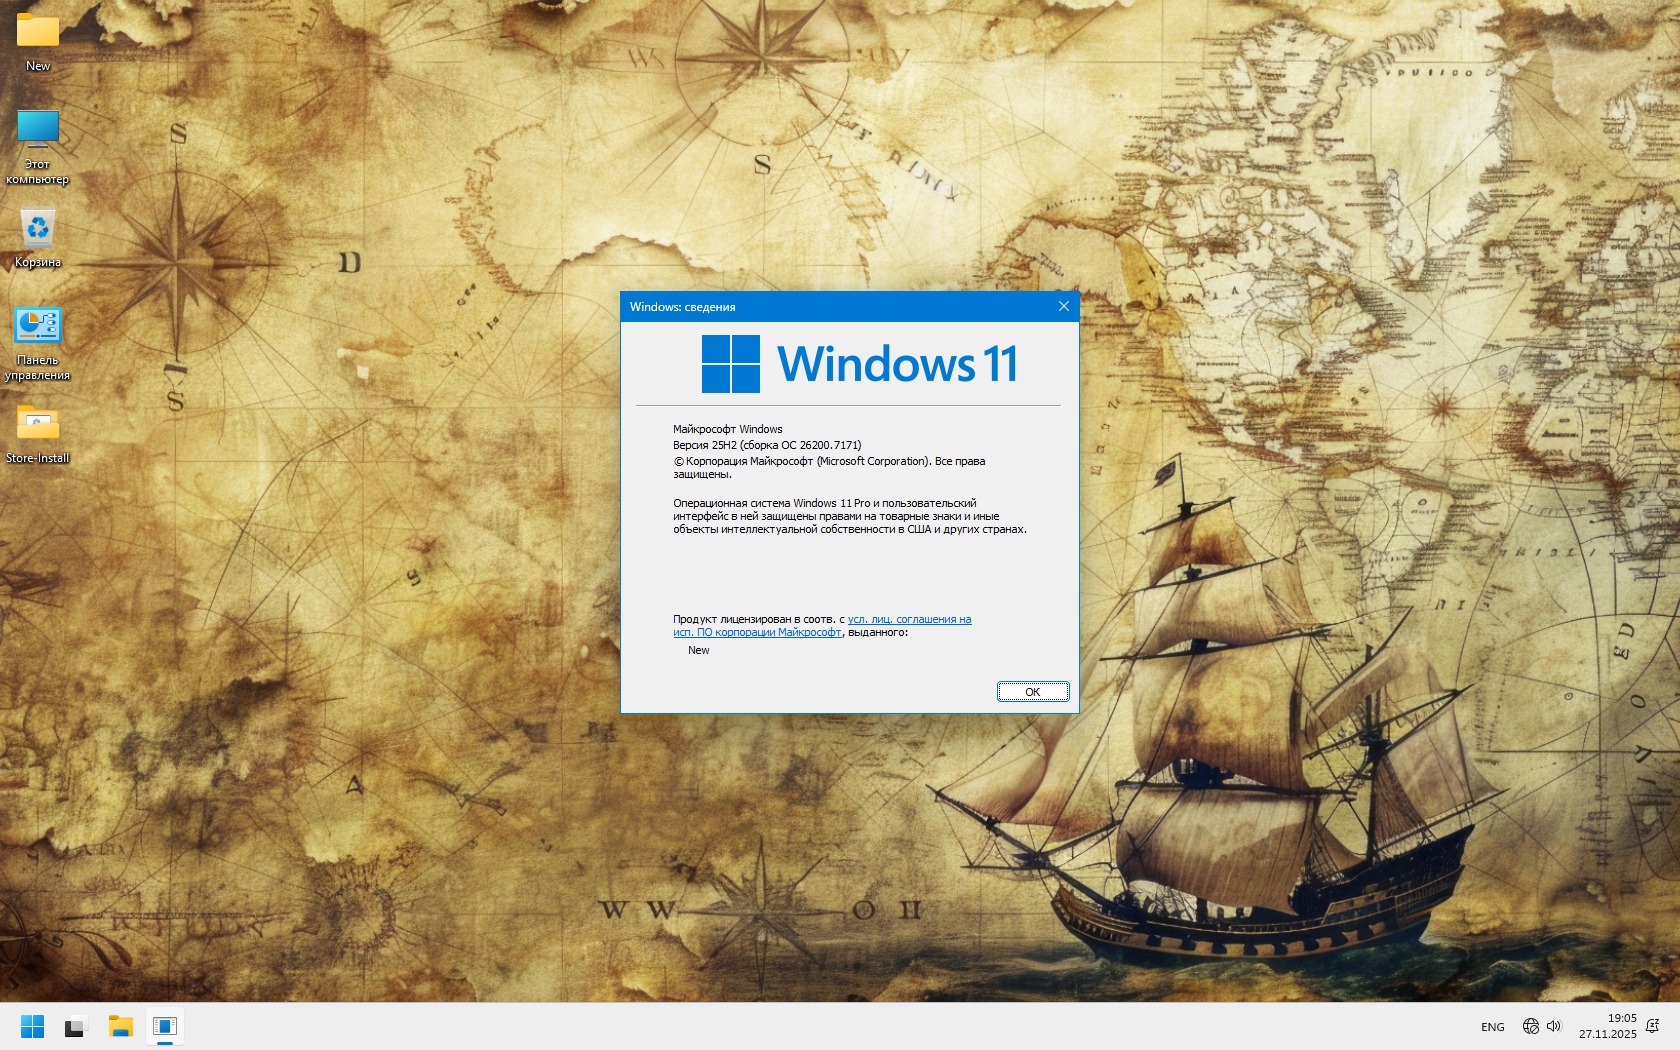
Task: Open the усл. лиц. соглашения license link
Action: pyautogui.click(x=909, y=619)
